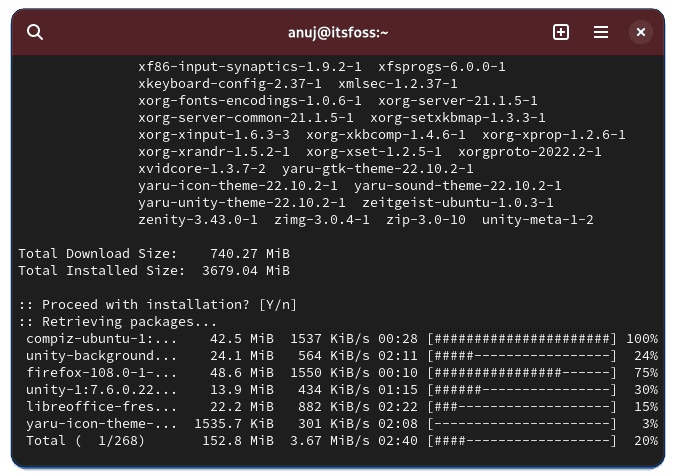The width and height of the screenshot is (680, 476).
Task: Click xorg-xprop-1.2.6-1 text
Action: click(x=554, y=134)
